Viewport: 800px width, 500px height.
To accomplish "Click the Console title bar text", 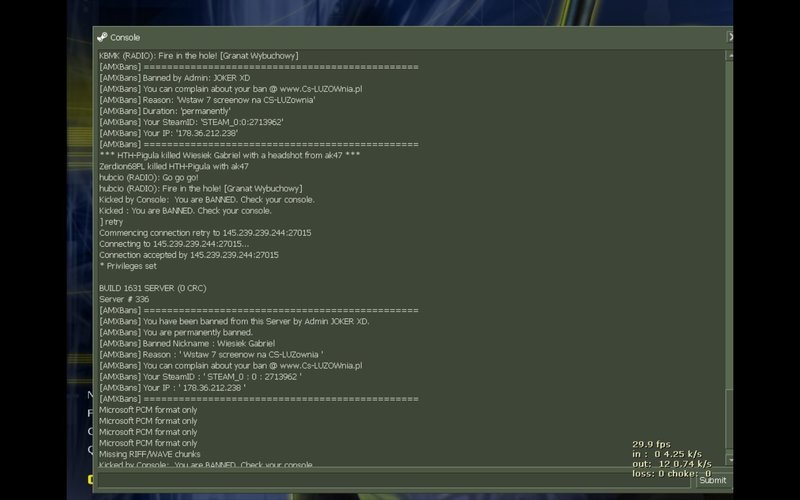I will [x=125, y=37].
